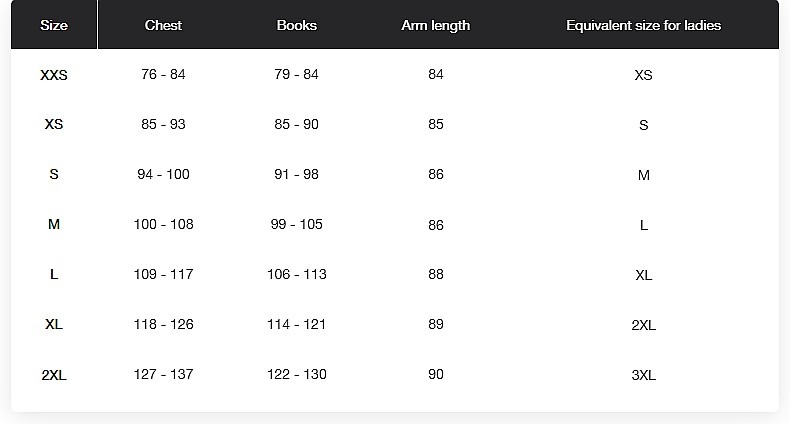Image resolution: width=790 pixels, height=424 pixels.
Task: Select the 2XL size row label
Action: point(54,375)
